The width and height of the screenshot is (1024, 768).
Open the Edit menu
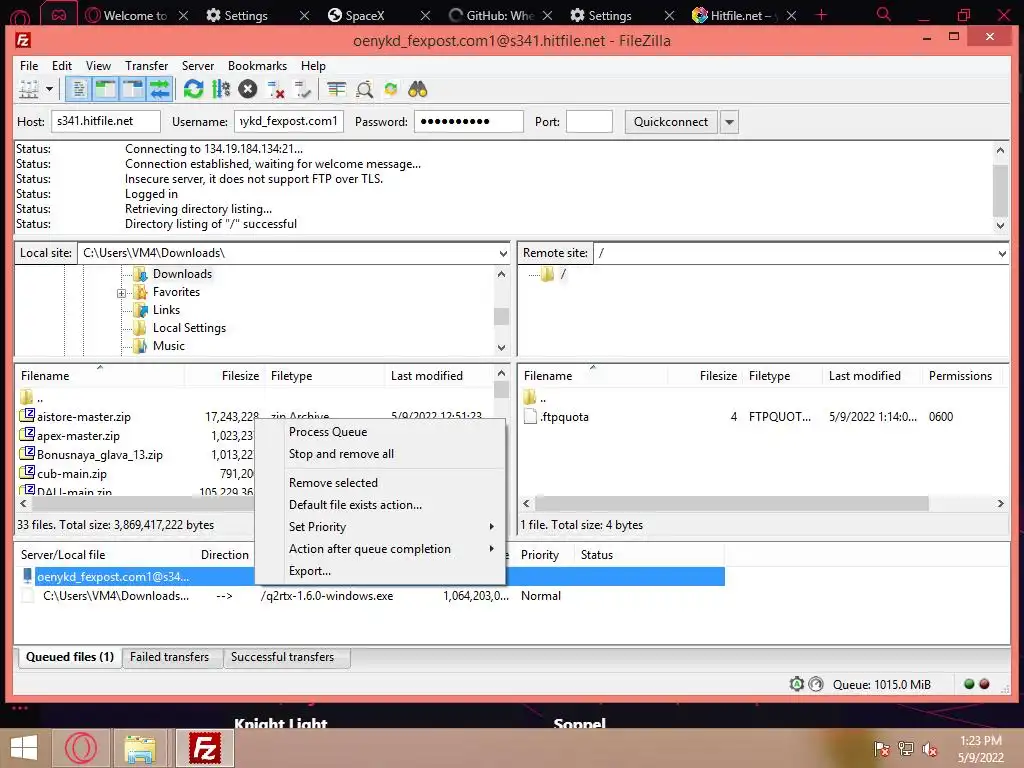pos(61,65)
